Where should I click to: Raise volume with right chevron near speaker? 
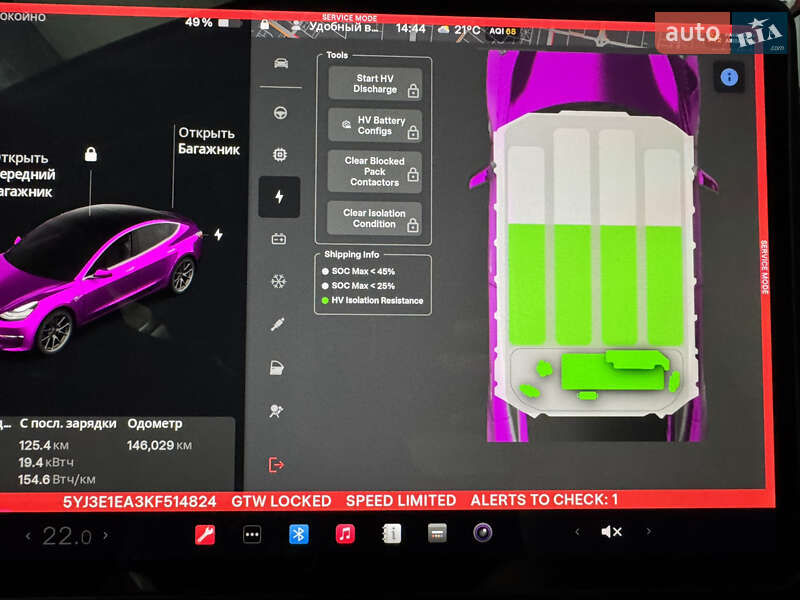coord(648,531)
